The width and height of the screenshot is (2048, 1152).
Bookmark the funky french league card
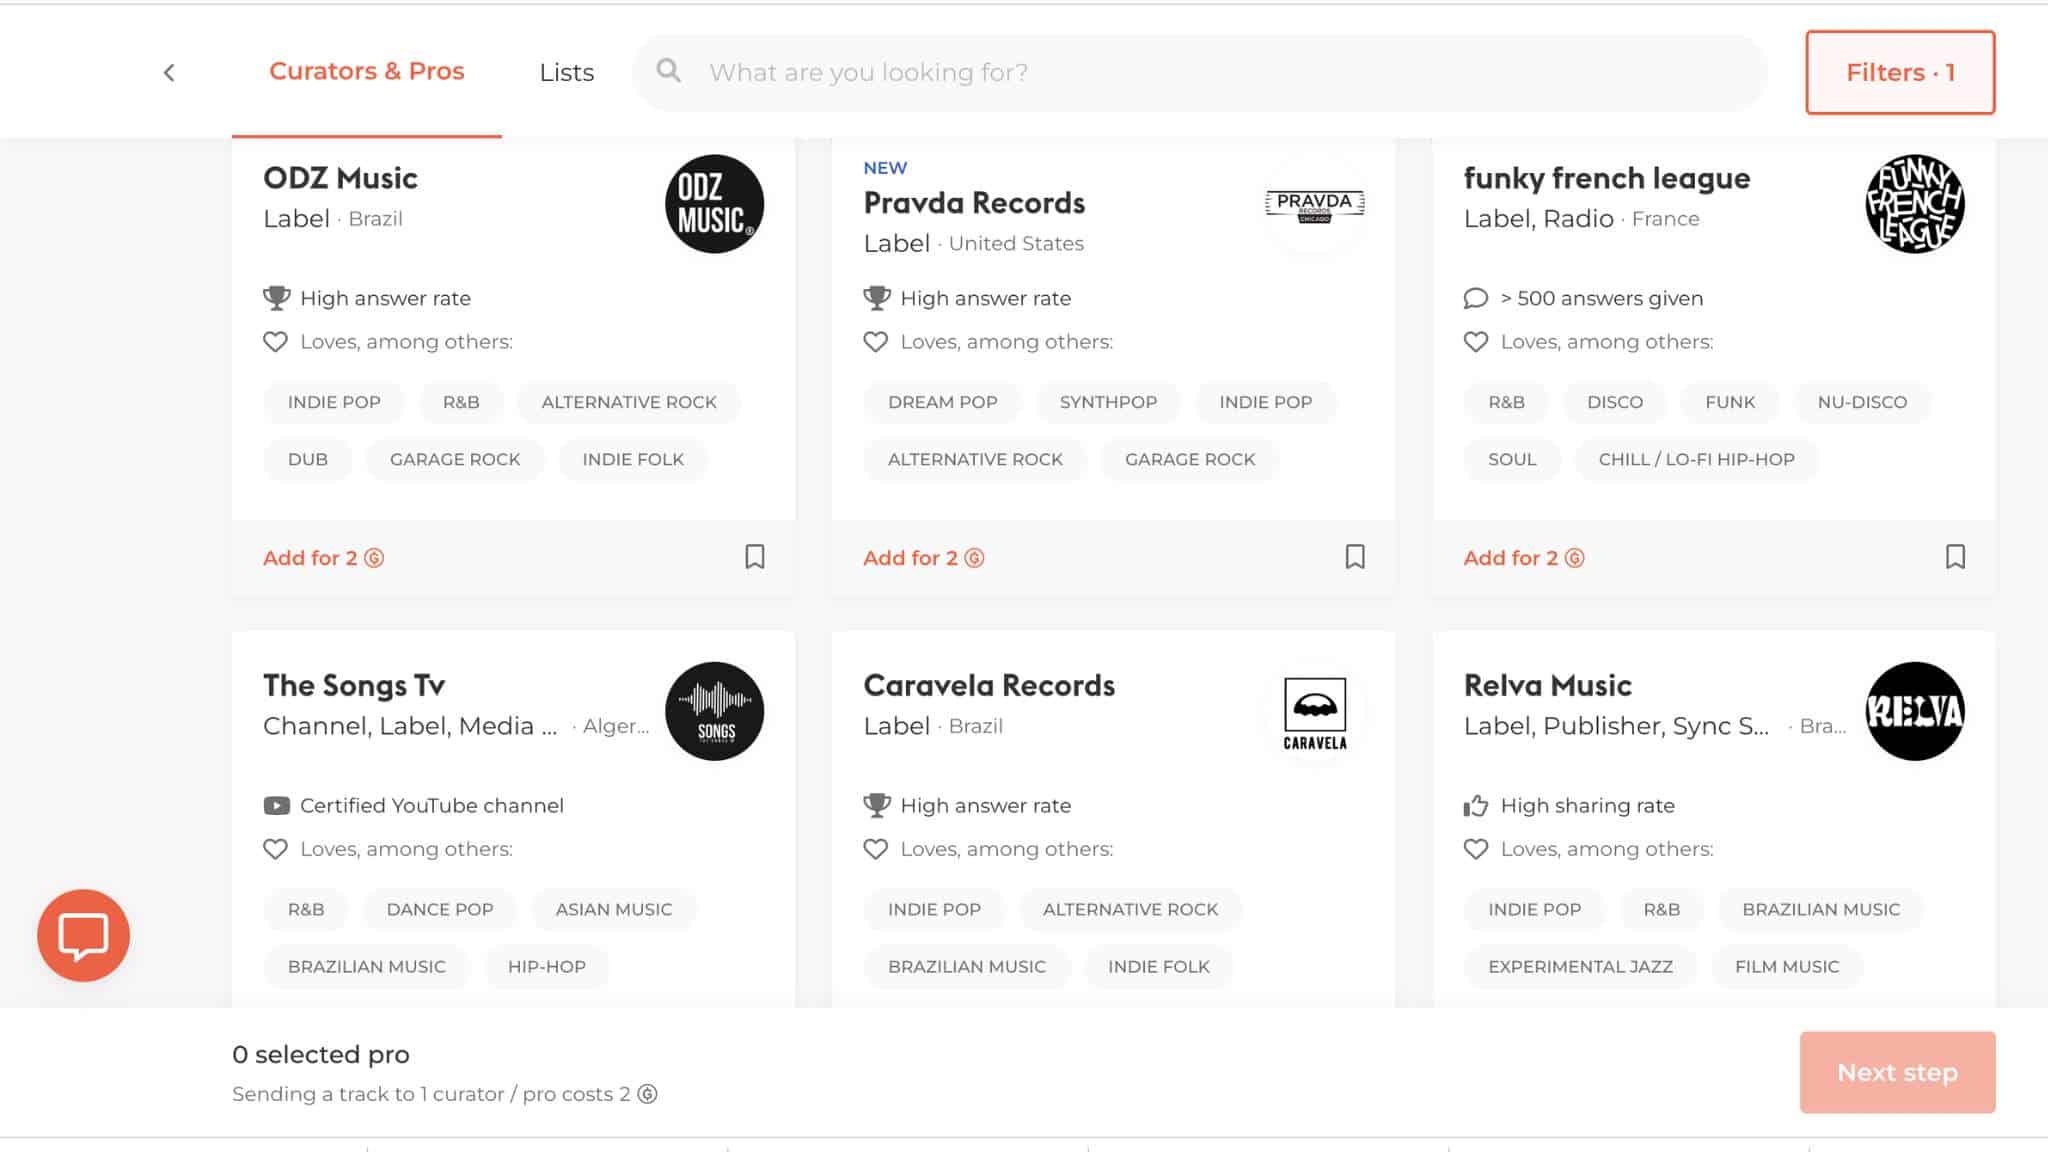1955,557
